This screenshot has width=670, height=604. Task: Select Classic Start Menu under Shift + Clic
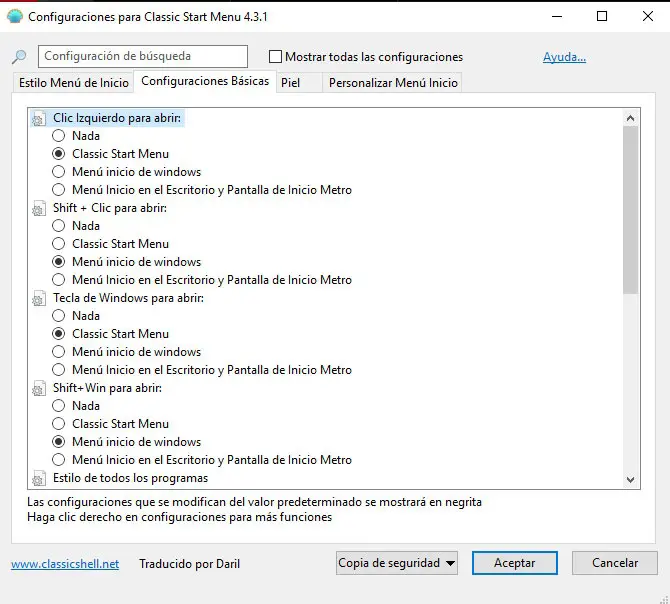(59, 244)
